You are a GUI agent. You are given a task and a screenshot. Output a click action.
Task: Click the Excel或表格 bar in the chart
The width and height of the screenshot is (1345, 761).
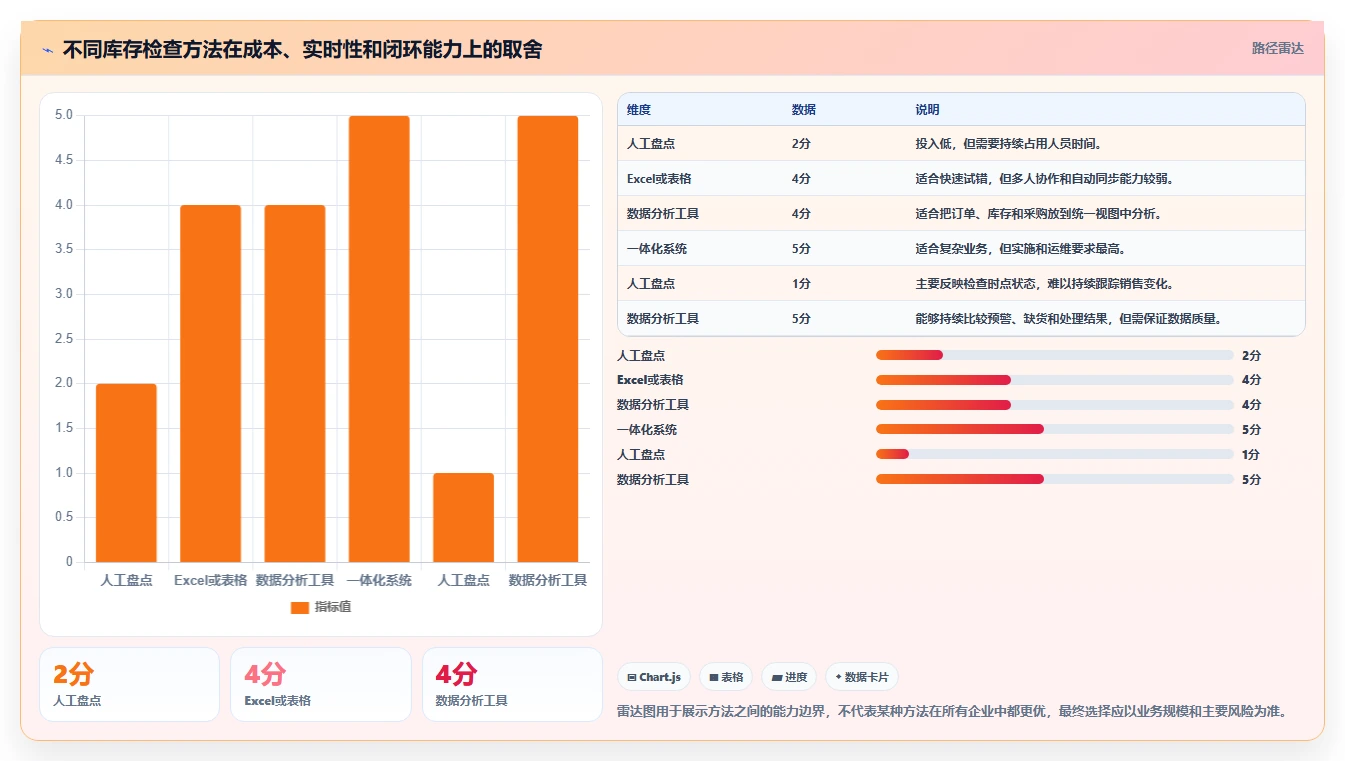[210, 383]
